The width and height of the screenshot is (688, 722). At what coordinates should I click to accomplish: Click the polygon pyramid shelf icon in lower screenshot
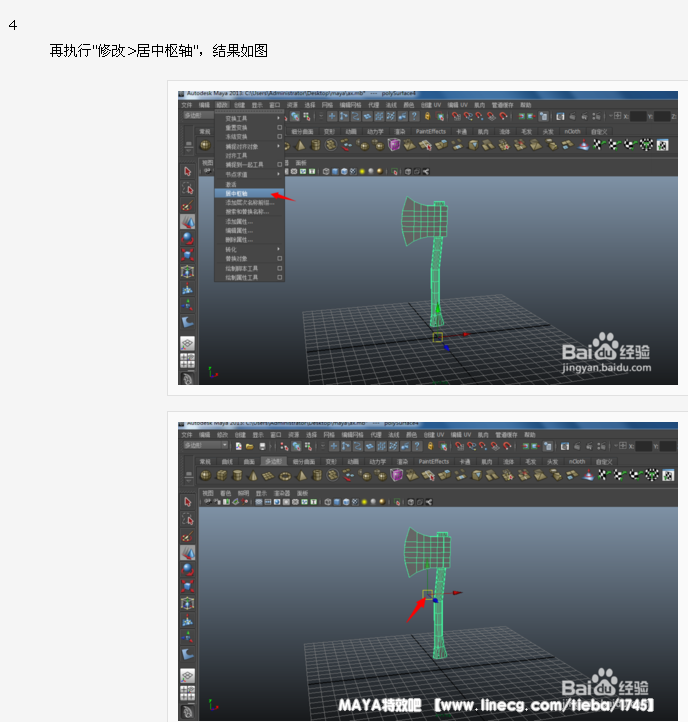pyautogui.click(x=304, y=476)
